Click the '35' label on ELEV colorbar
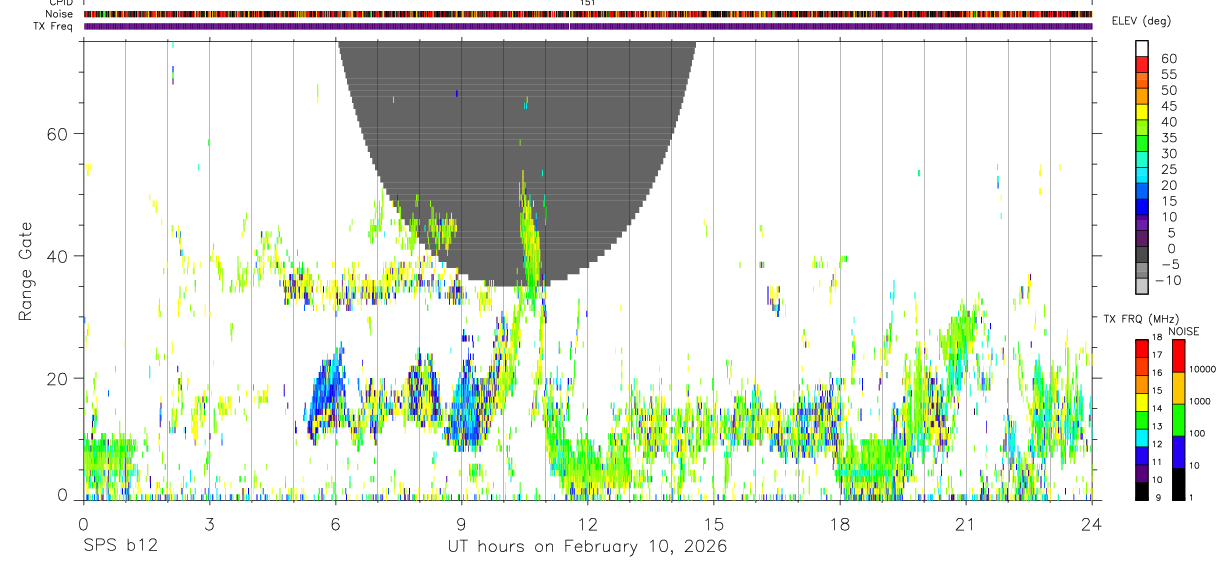The height and width of the screenshot is (567, 1228). point(1168,138)
